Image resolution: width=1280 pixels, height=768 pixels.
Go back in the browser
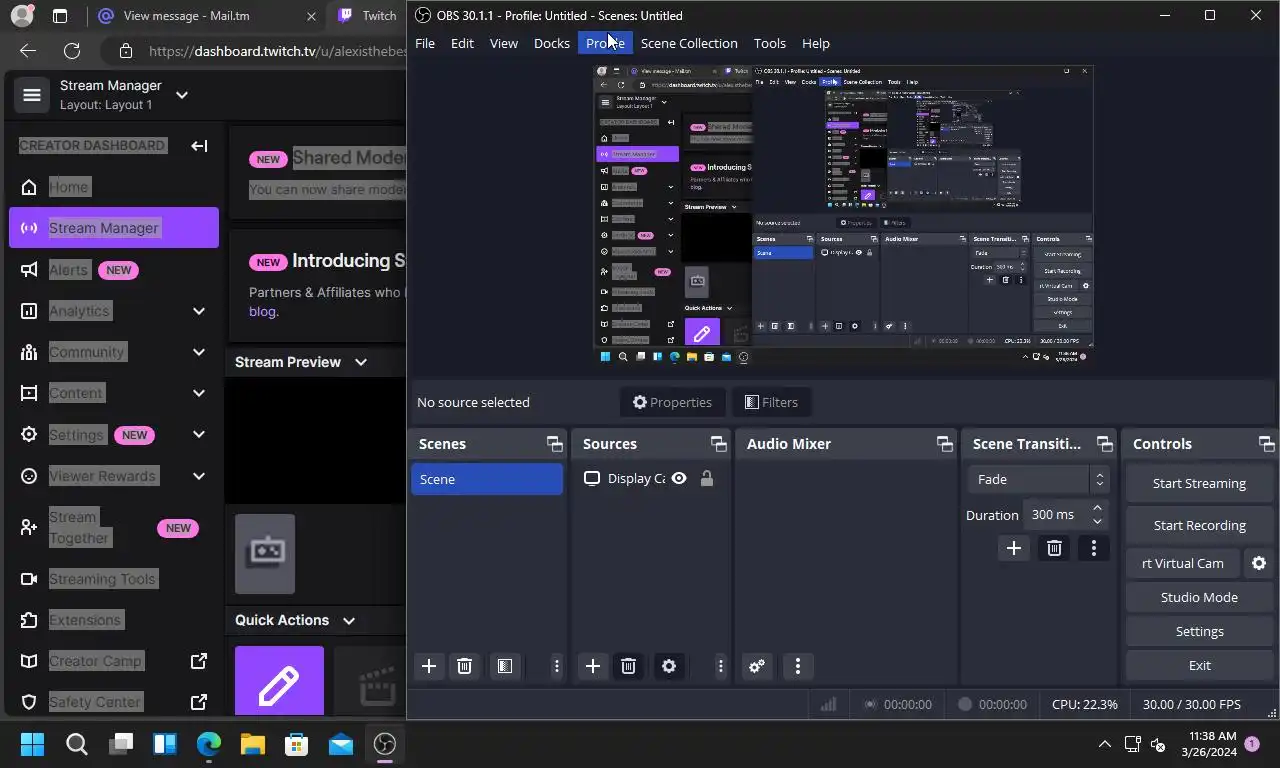28,51
